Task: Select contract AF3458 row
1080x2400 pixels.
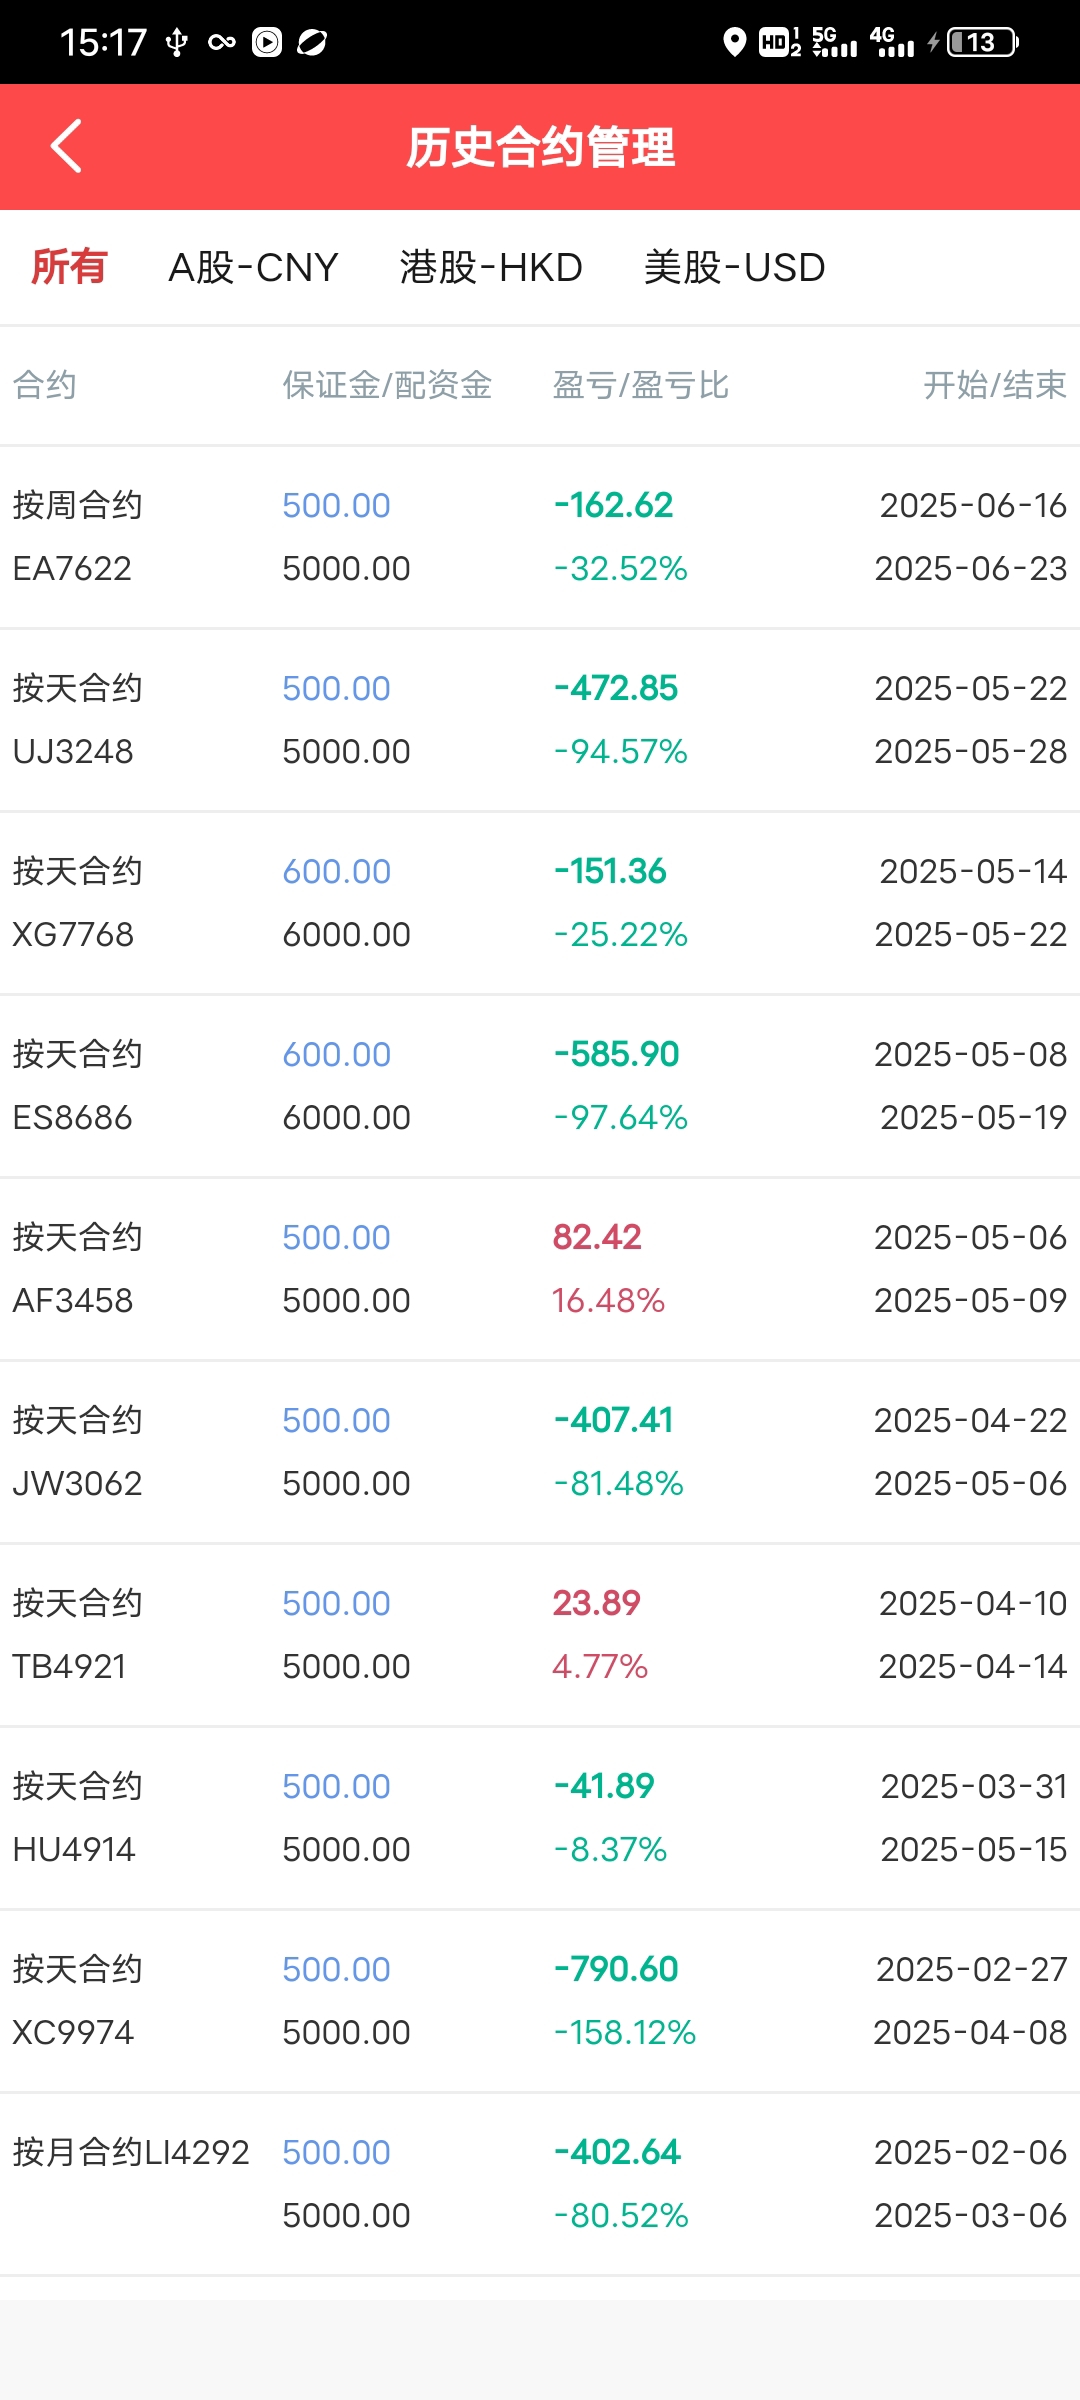Action: [x=540, y=1269]
